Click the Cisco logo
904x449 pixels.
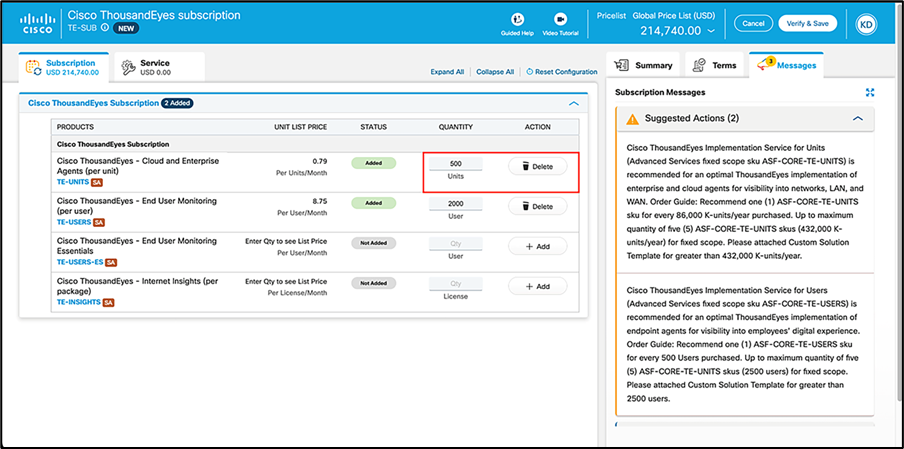tap(37, 25)
